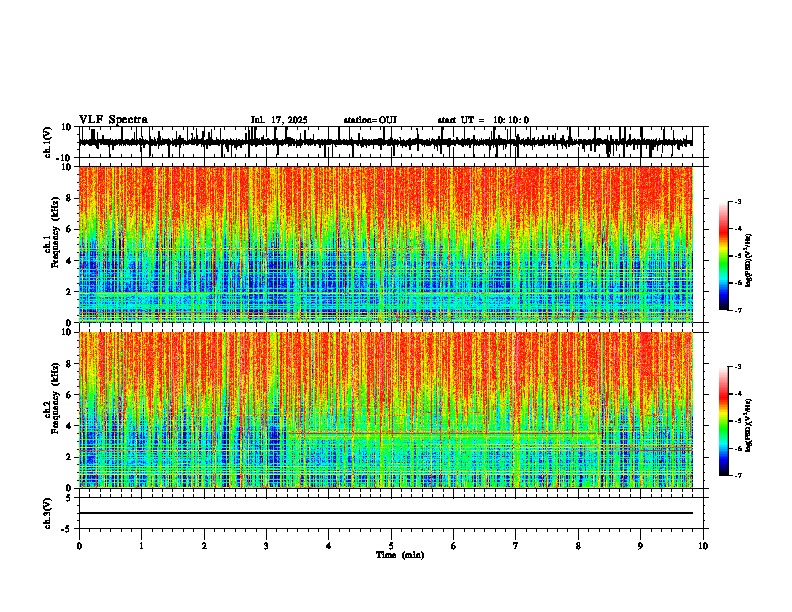Click time axis tick label 9

coord(640,546)
